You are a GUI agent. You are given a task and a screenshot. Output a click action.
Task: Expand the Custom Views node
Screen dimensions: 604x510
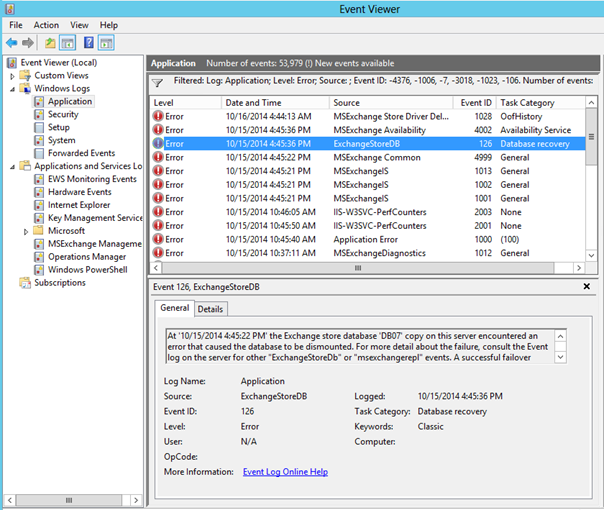[12, 75]
